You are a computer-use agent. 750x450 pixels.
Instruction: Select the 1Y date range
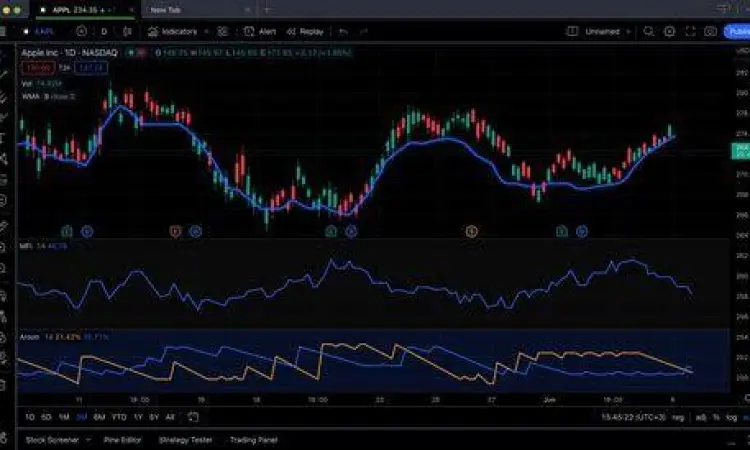pyautogui.click(x=138, y=417)
